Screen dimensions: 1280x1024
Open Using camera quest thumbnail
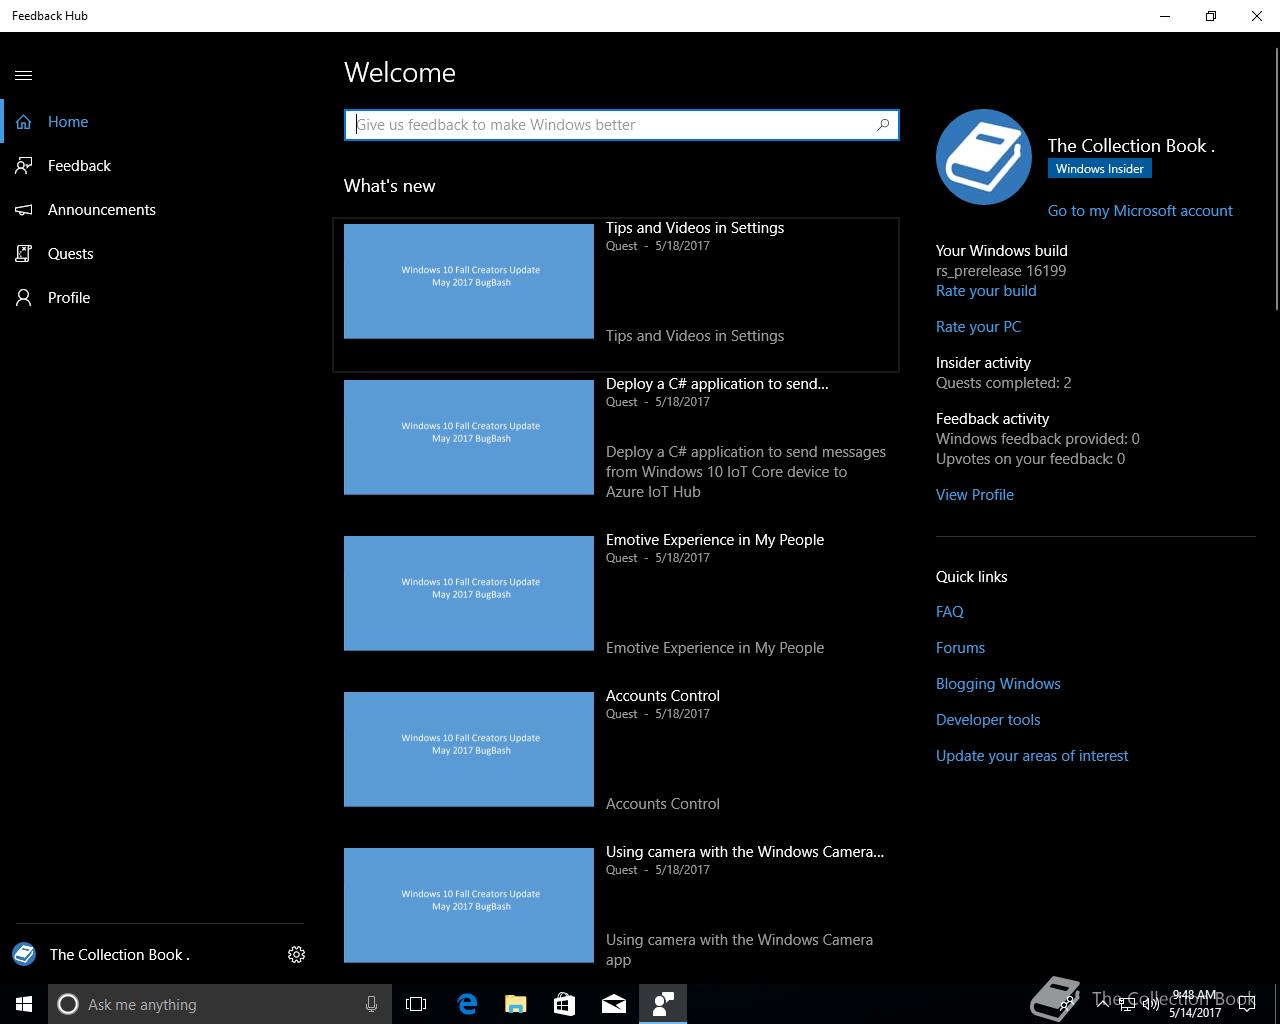click(469, 905)
